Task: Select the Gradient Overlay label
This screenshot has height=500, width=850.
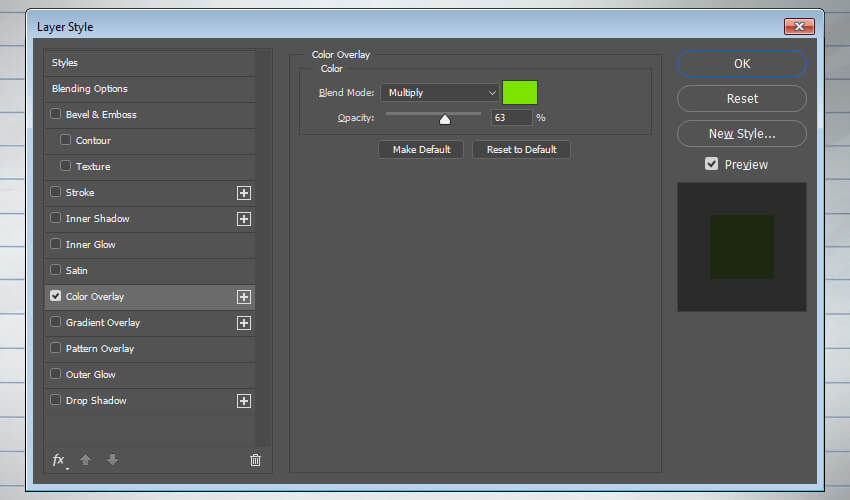Action: pos(103,323)
